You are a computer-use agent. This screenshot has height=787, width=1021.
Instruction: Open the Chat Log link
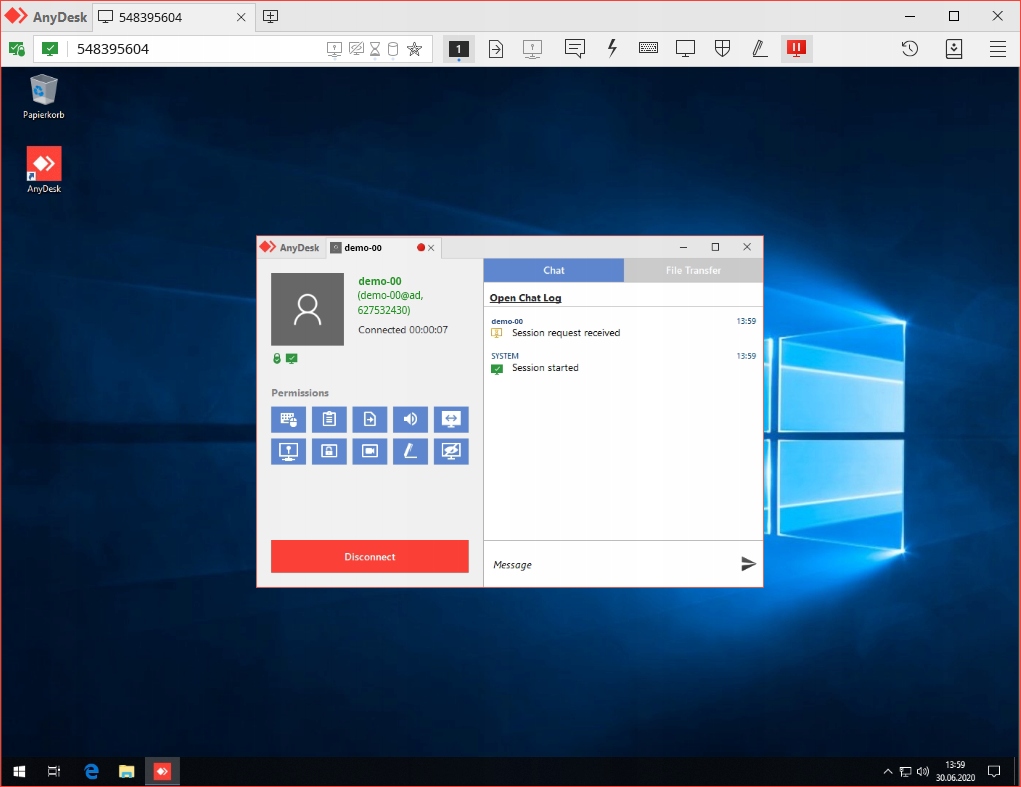coord(525,298)
